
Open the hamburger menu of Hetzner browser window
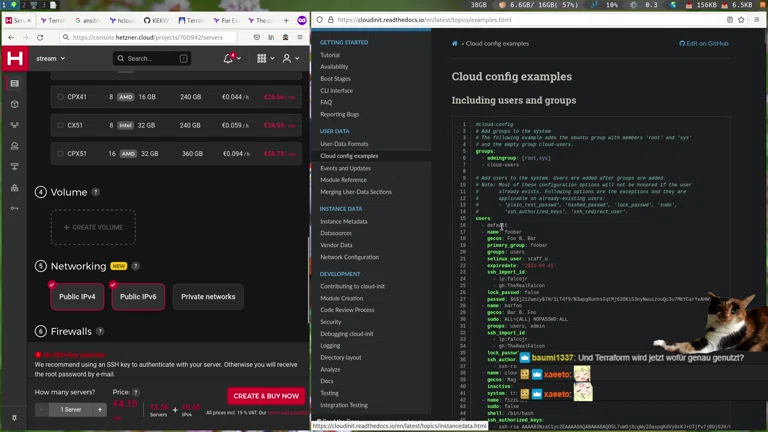pyautogui.click(x=300, y=37)
